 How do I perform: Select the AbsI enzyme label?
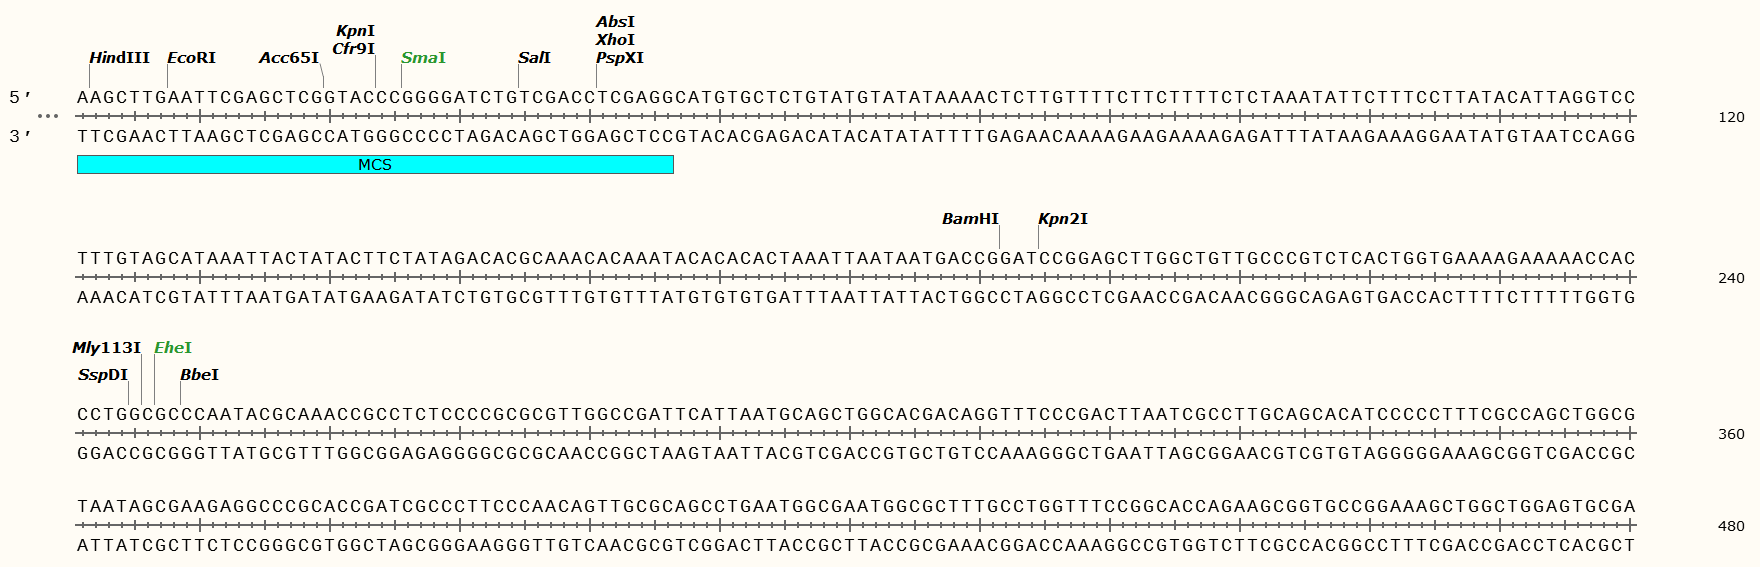tap(615, 22)
